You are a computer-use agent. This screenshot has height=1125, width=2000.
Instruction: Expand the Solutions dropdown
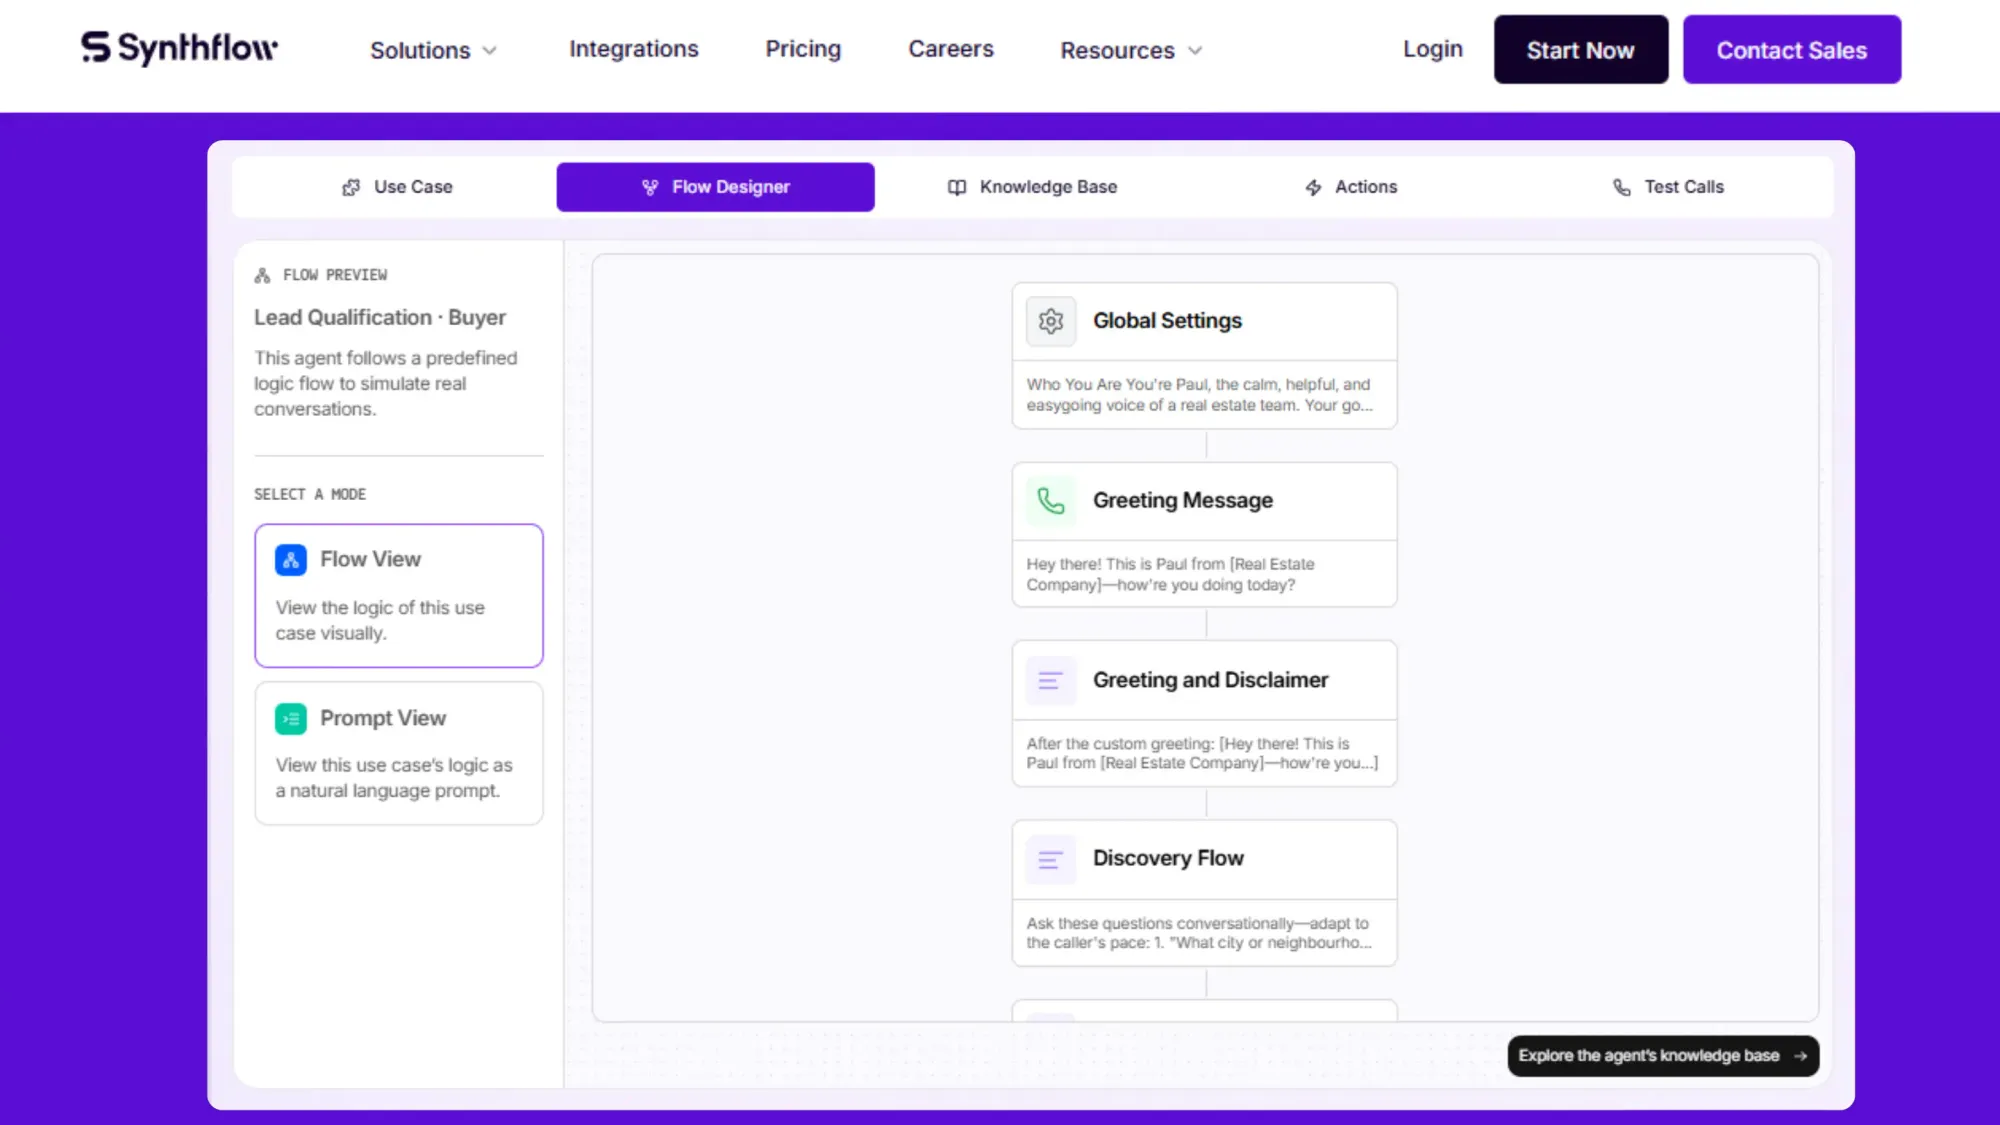click(433, 49)
